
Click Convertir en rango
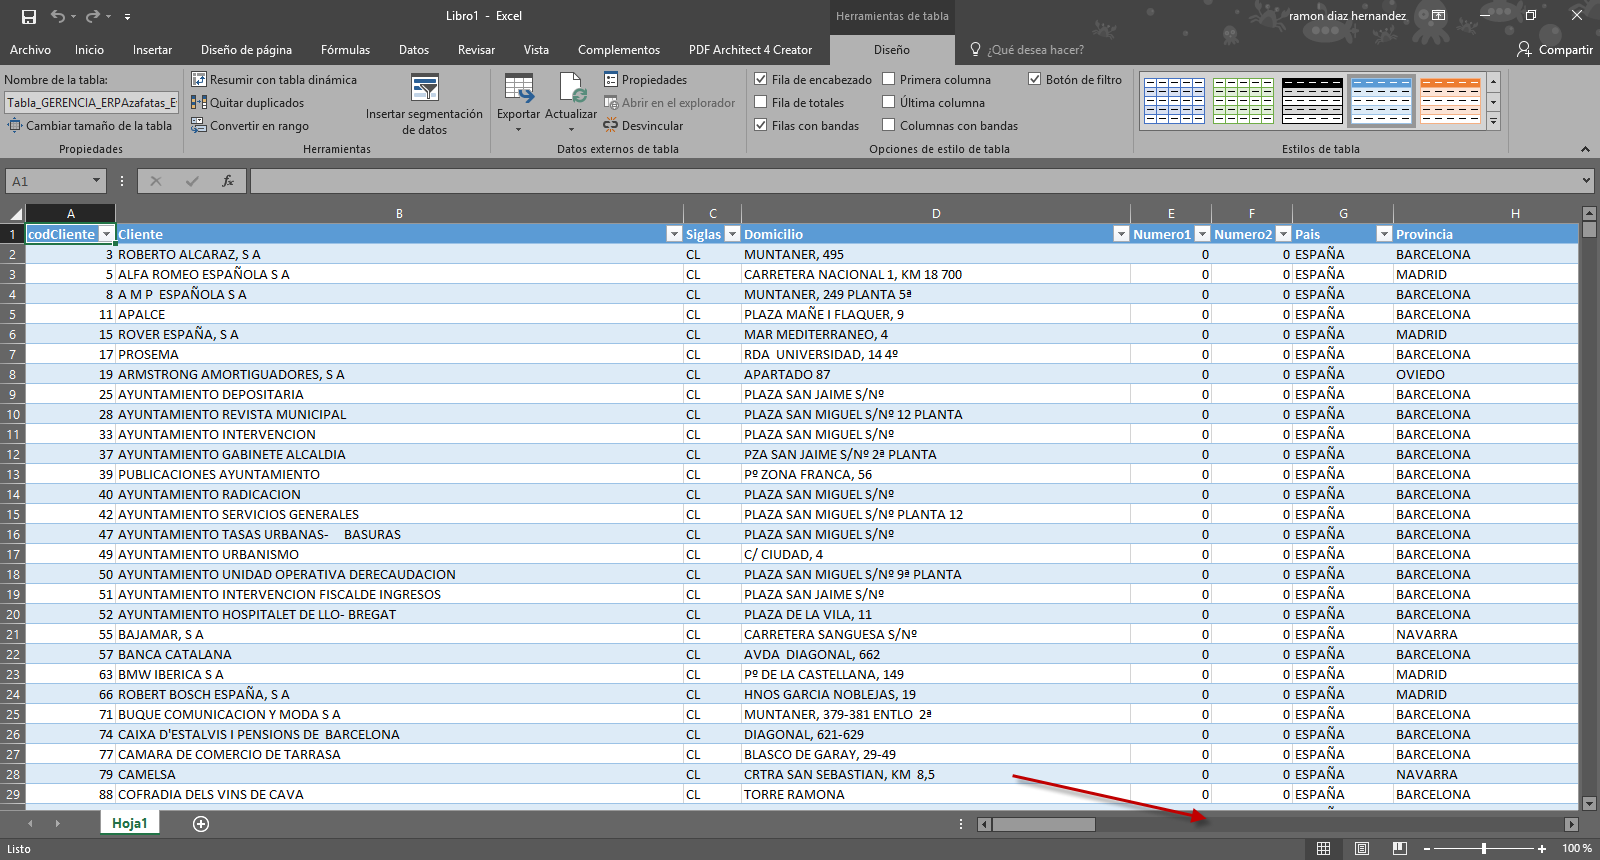250,126
